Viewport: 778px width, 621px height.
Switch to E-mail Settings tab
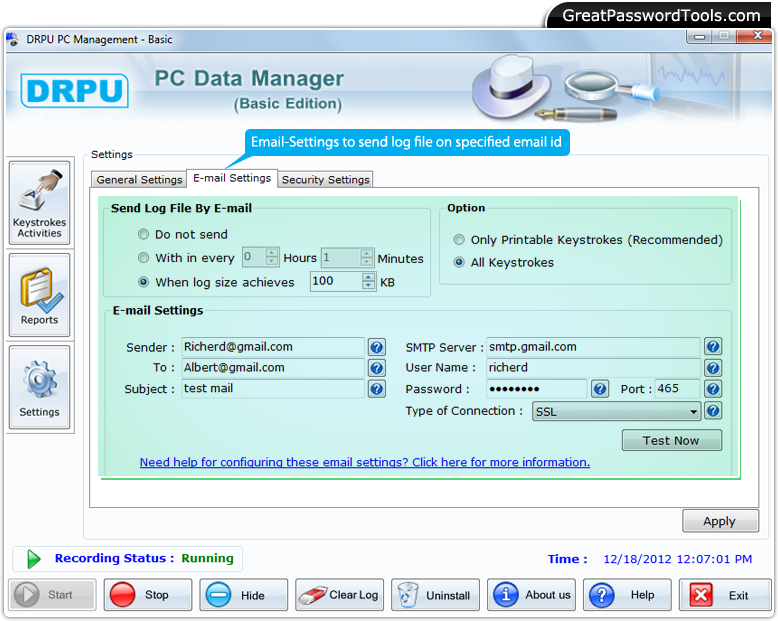click(232, 178)
